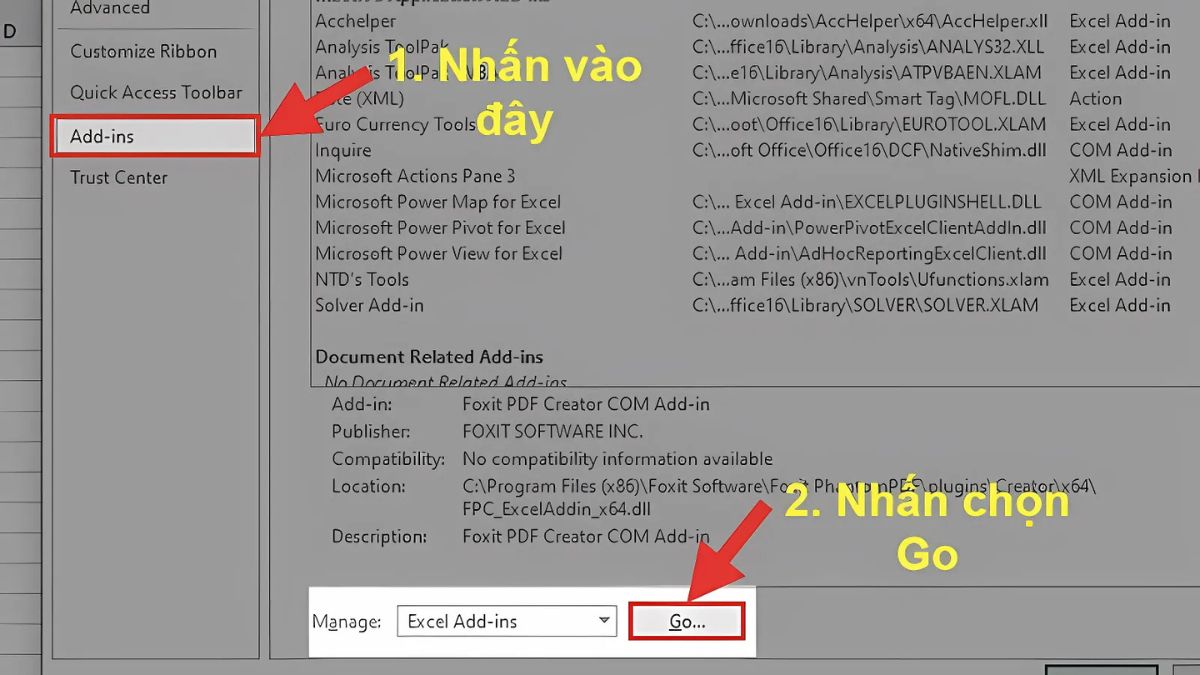This screenshot has width=1200, height=675.
Task: Select Microsoft Actions Pane 3 entry
Action: point(415,176)
